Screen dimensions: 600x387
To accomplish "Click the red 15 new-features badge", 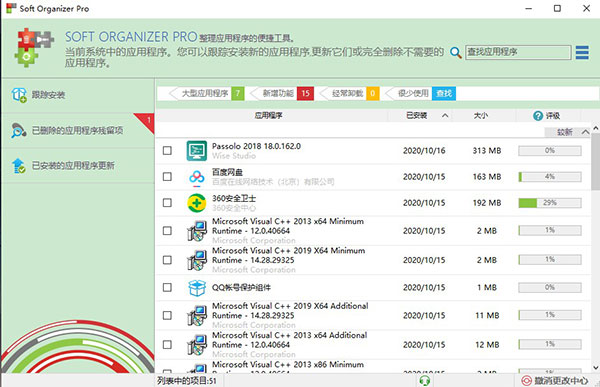I will [x=305, y=93].
